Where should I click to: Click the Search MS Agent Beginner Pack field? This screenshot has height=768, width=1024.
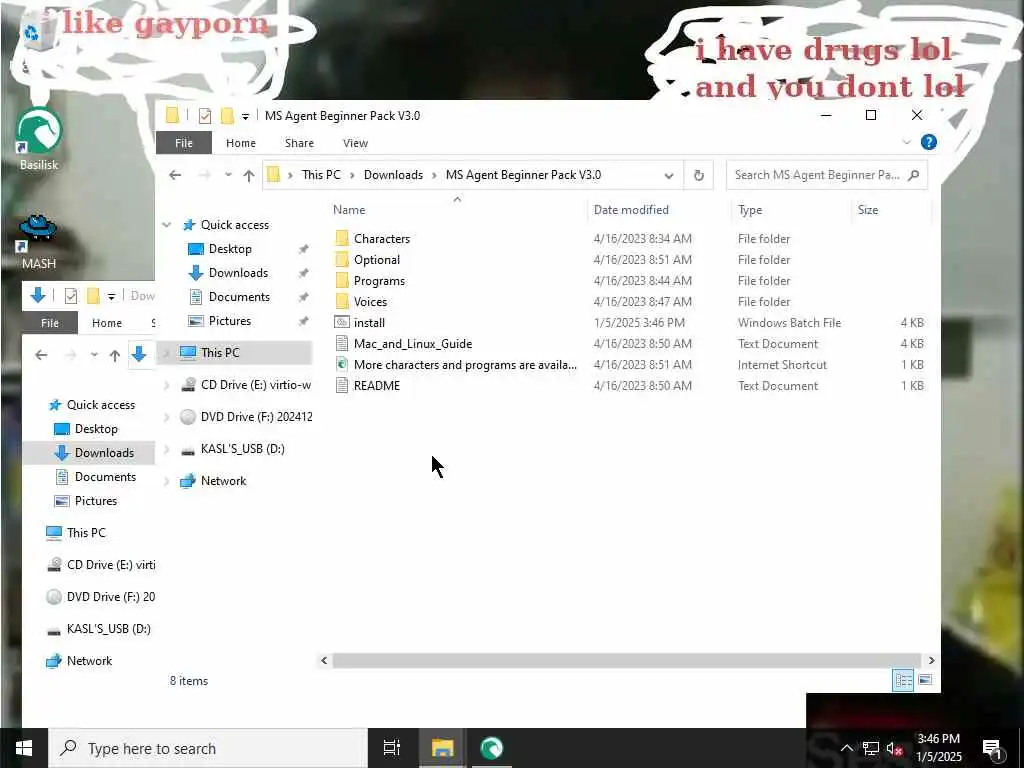click(x=826, y=175)
